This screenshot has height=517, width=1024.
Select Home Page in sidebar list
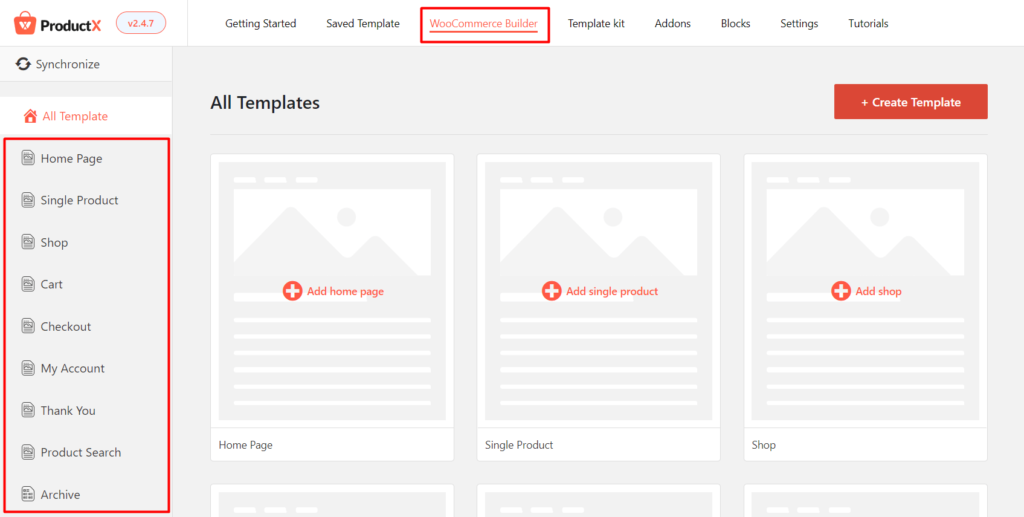pyautogui.click(x=71, y=158)
